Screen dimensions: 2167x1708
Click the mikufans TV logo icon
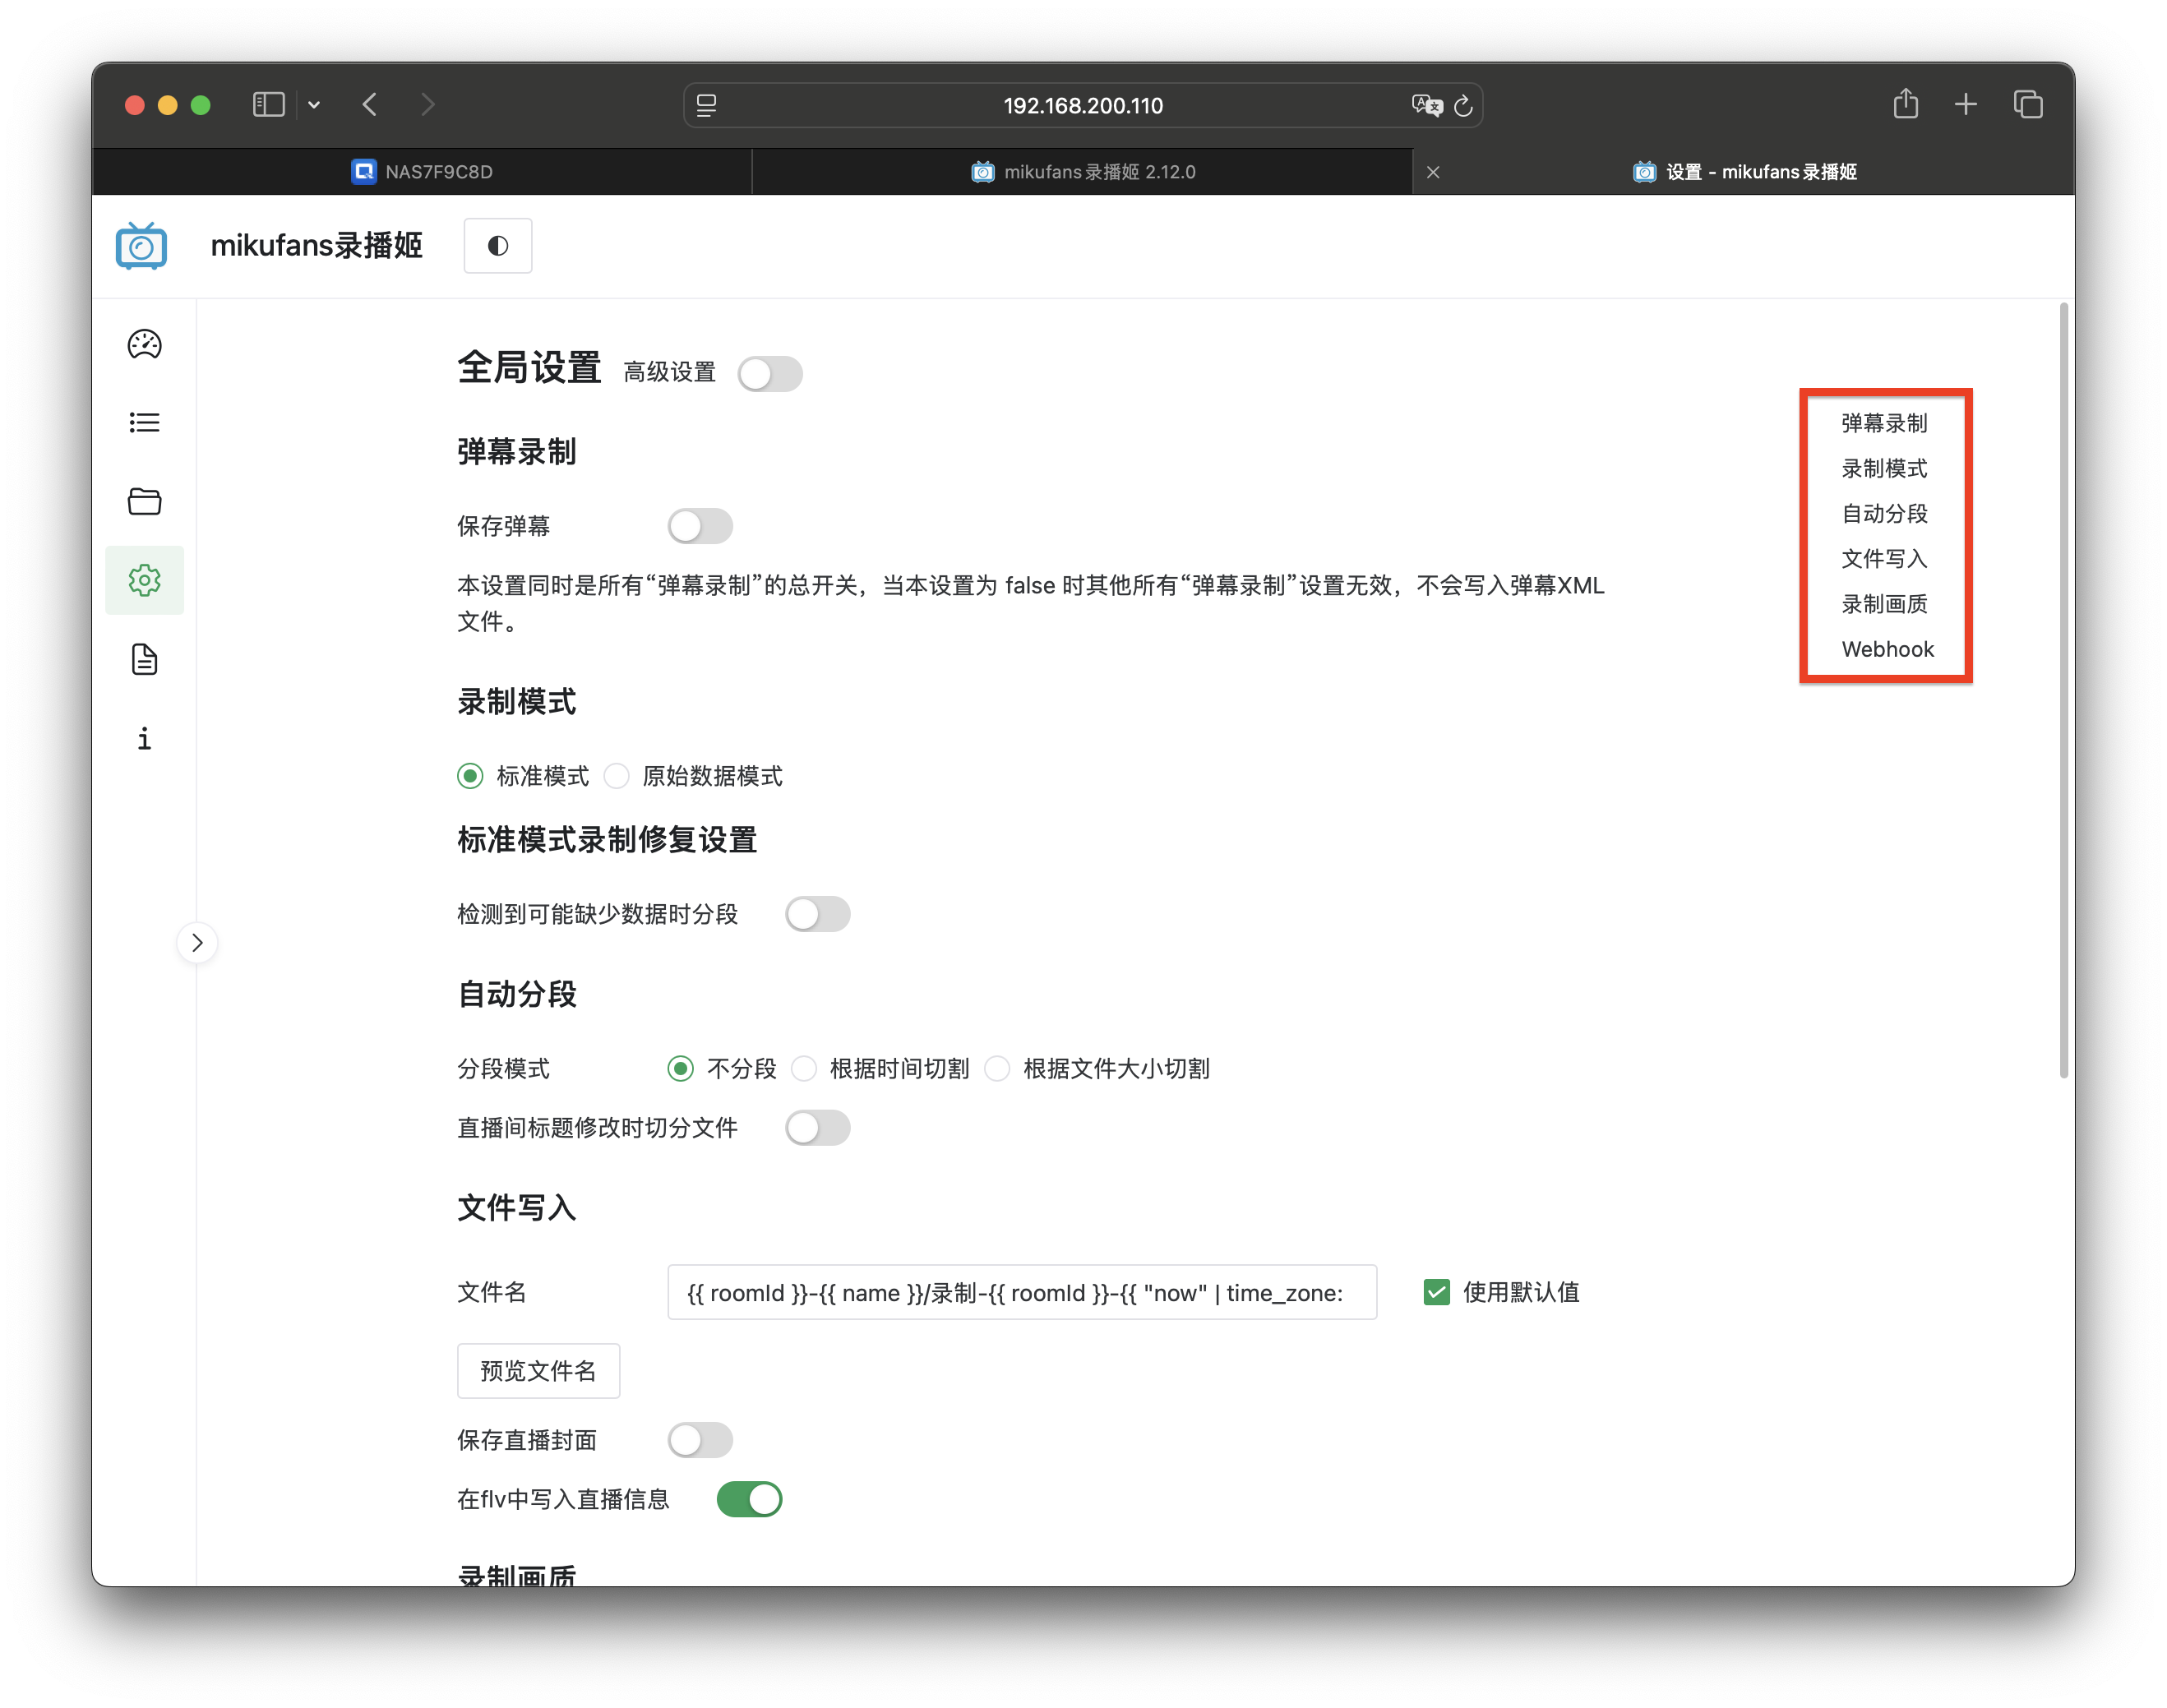141,246
